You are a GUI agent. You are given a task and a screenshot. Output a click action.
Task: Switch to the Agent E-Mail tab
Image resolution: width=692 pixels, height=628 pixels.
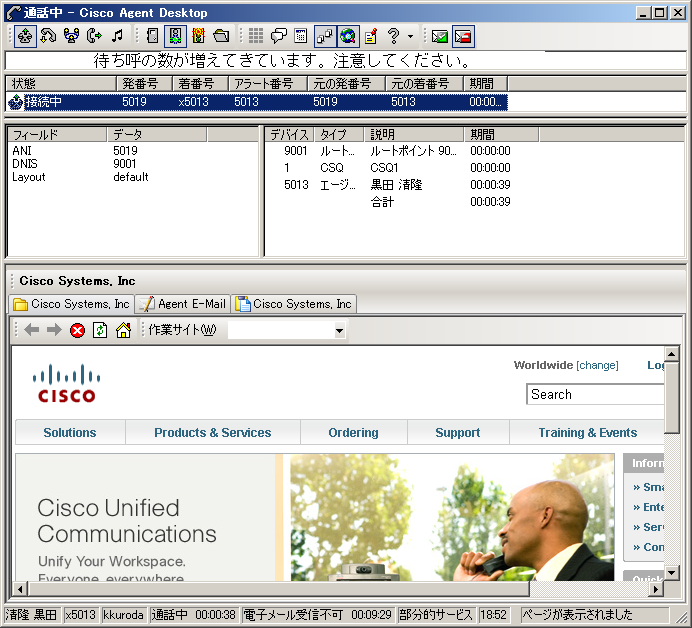(183, 304)
